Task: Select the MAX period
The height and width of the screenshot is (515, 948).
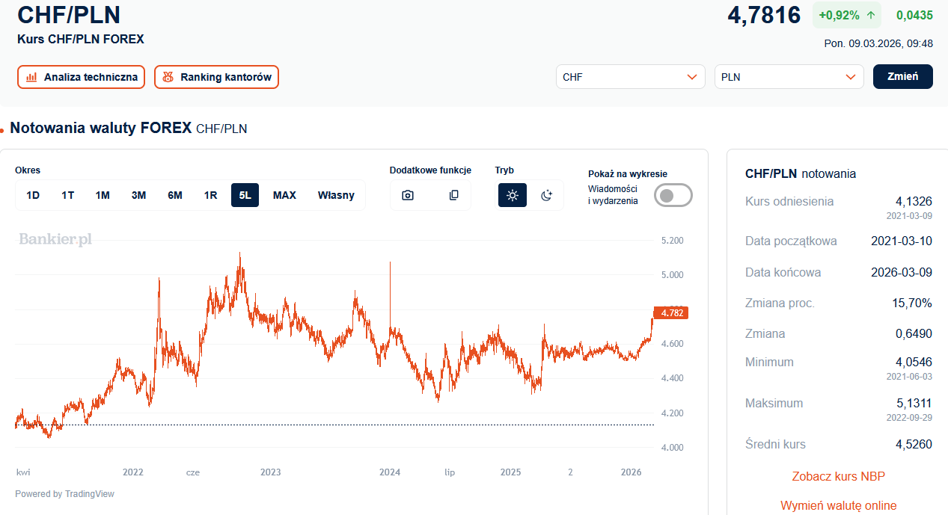Action: 284,195
